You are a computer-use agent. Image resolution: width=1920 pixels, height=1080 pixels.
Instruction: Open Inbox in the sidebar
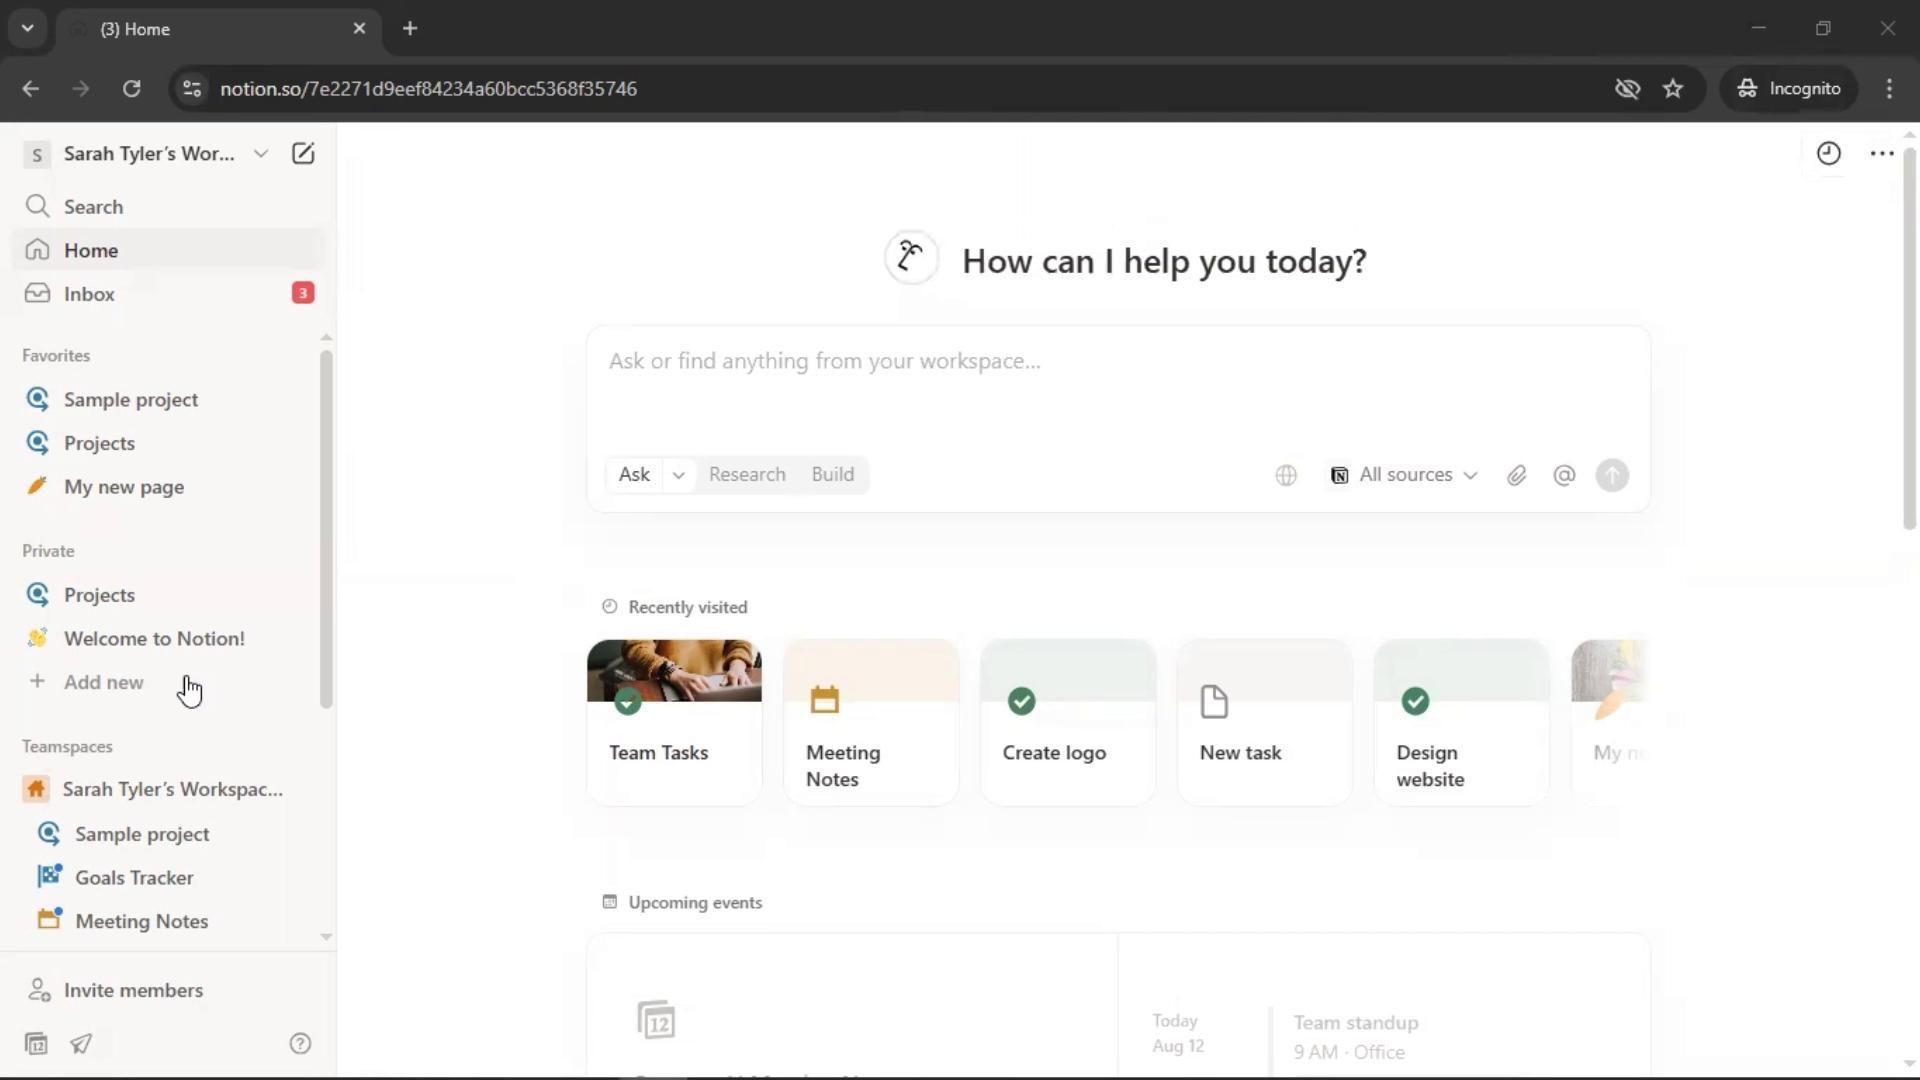coord(90,294)
